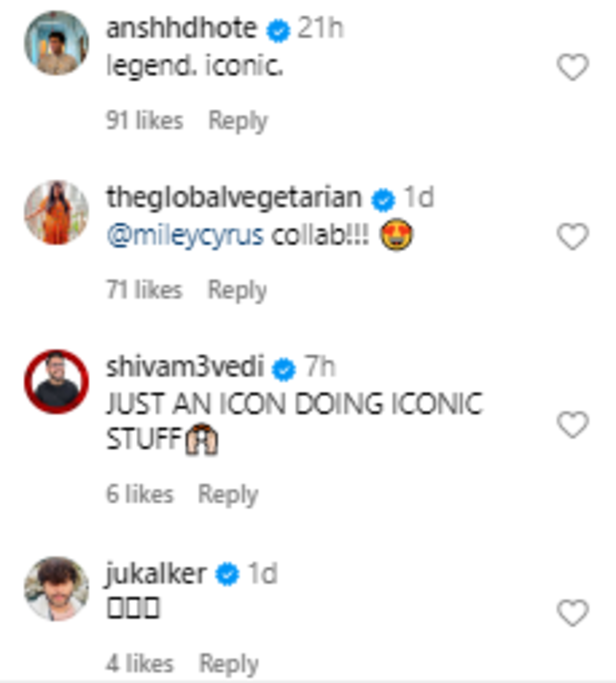
Task: Like anshhdhote's comment with heart icon
Action: coord(572,68)
